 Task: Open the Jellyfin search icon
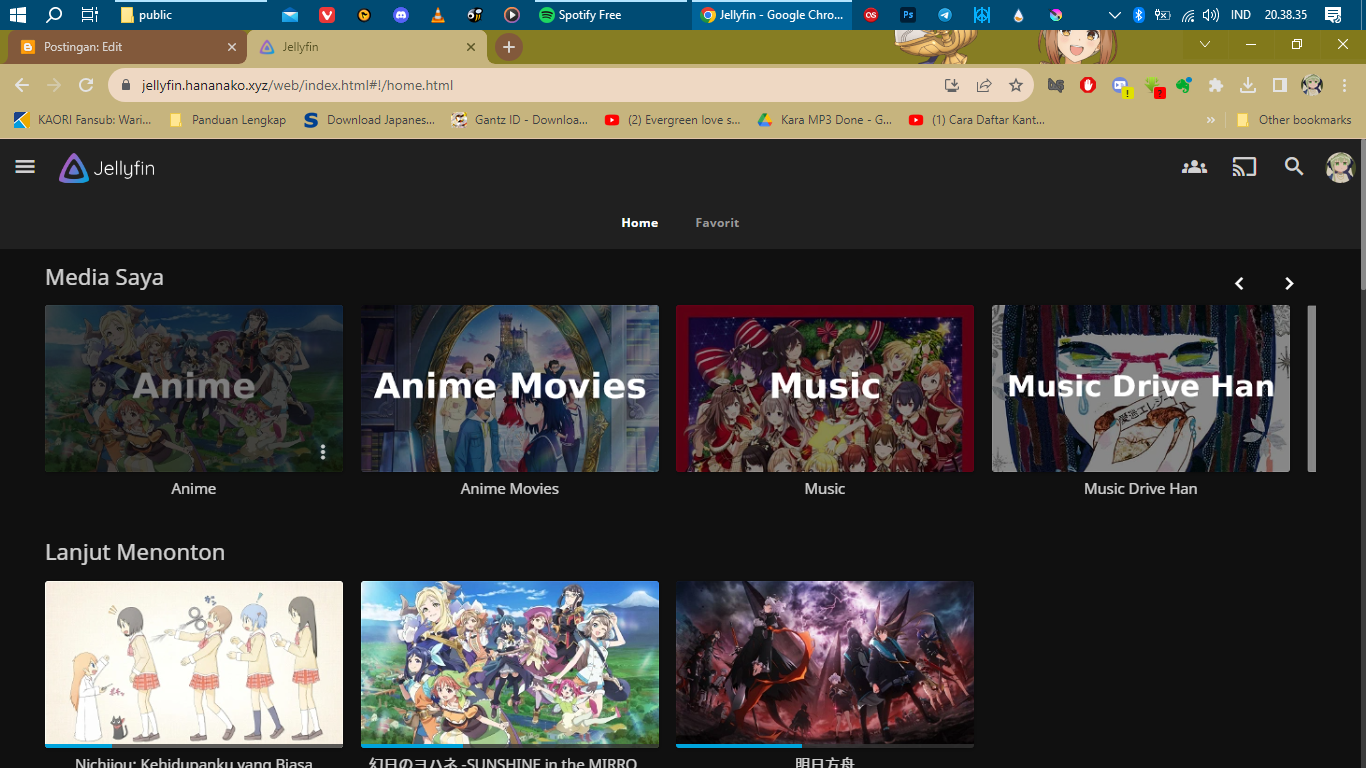pos(1294,167)
